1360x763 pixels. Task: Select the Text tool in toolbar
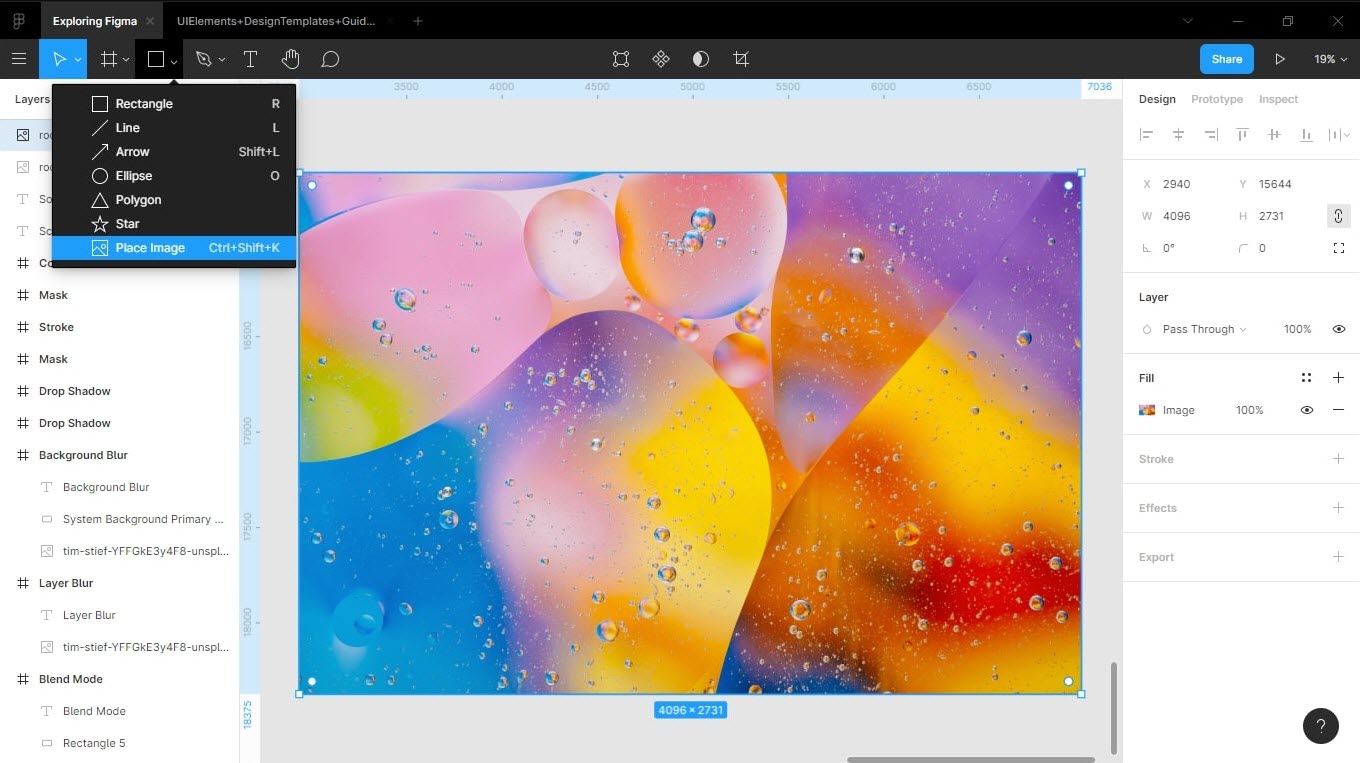tap(250, 60)
